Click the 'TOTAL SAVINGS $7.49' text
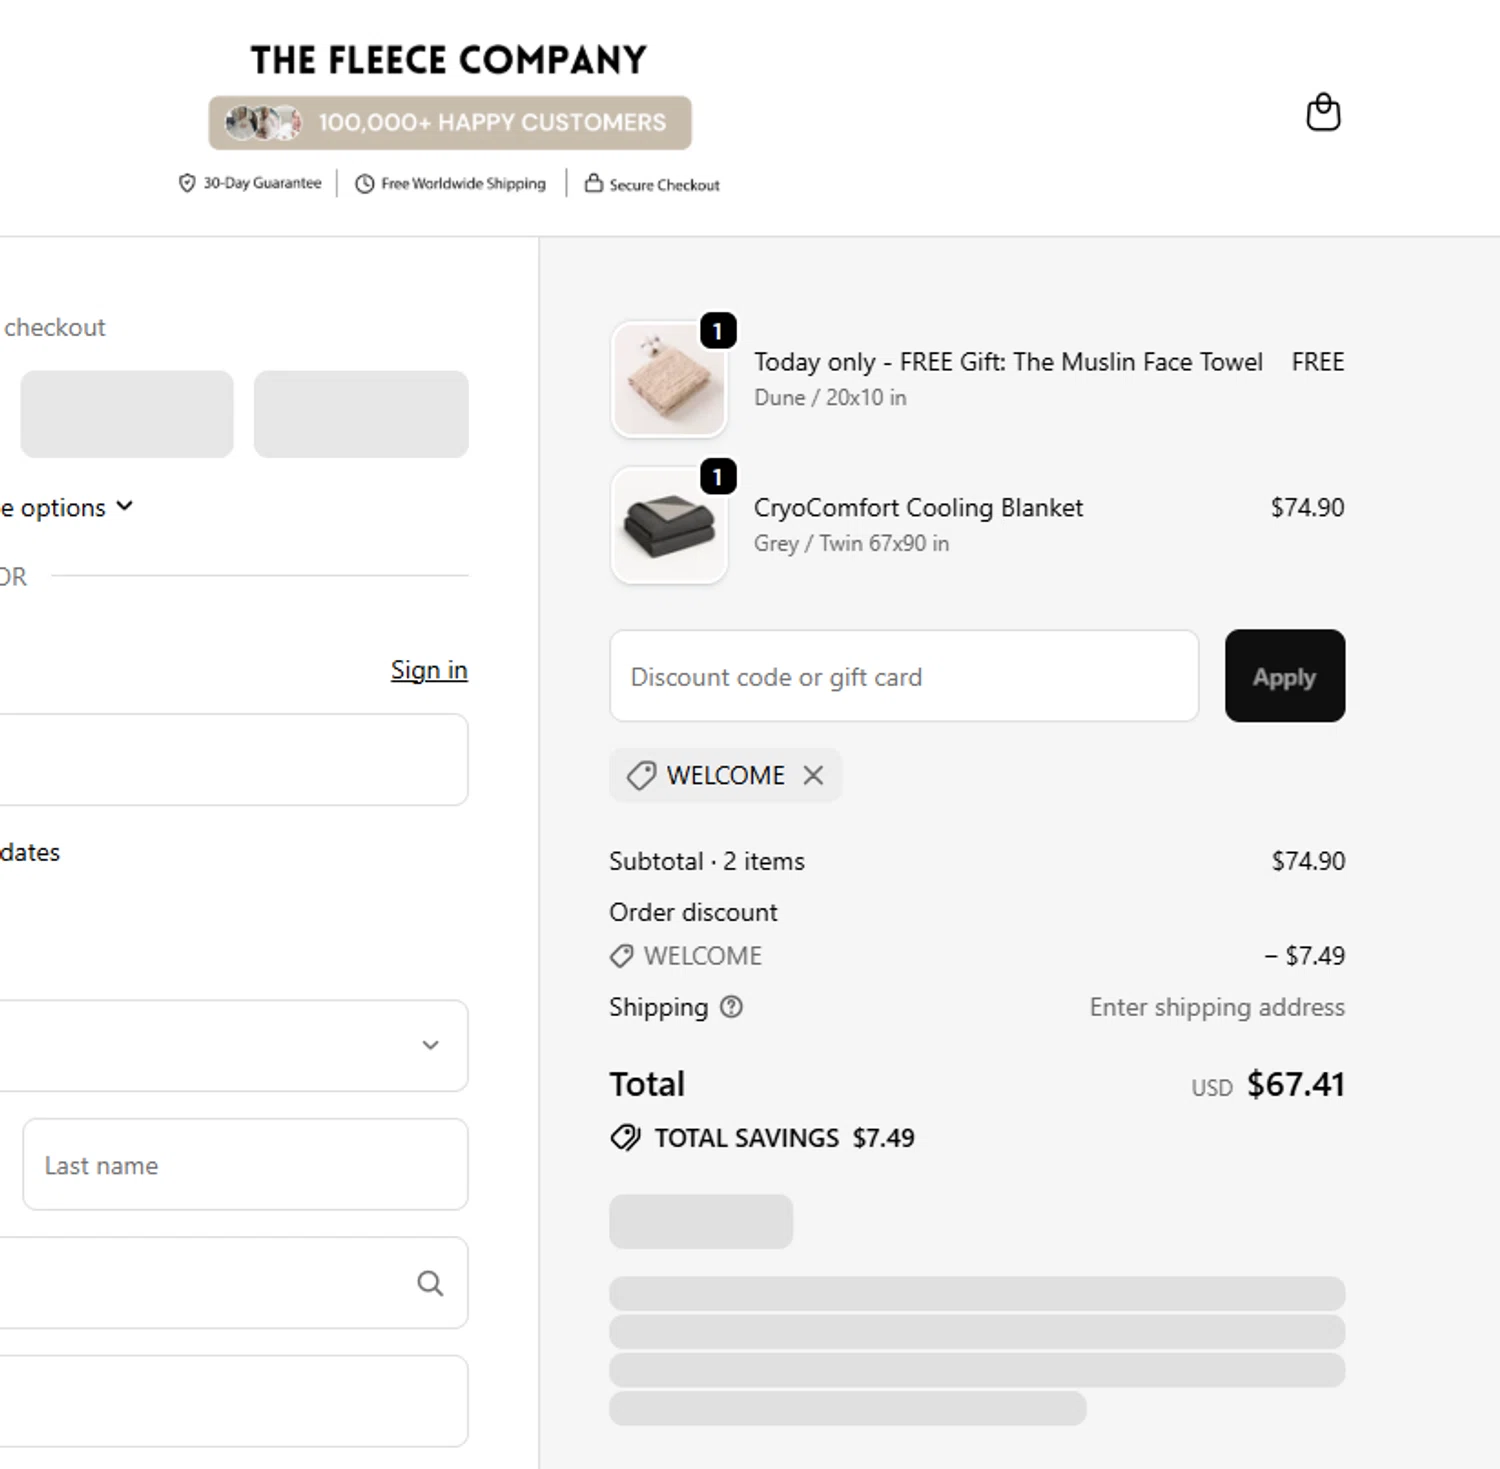 click(785, 1138)
